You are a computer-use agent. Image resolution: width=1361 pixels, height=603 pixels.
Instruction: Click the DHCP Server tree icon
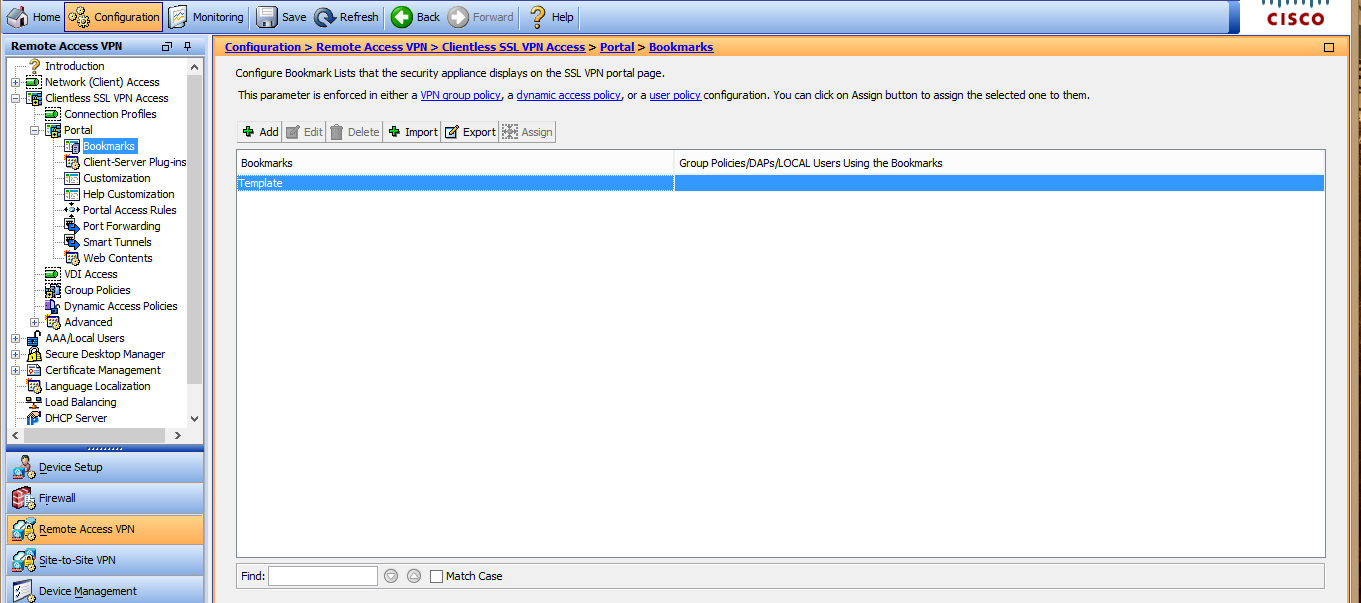(34, 418)
